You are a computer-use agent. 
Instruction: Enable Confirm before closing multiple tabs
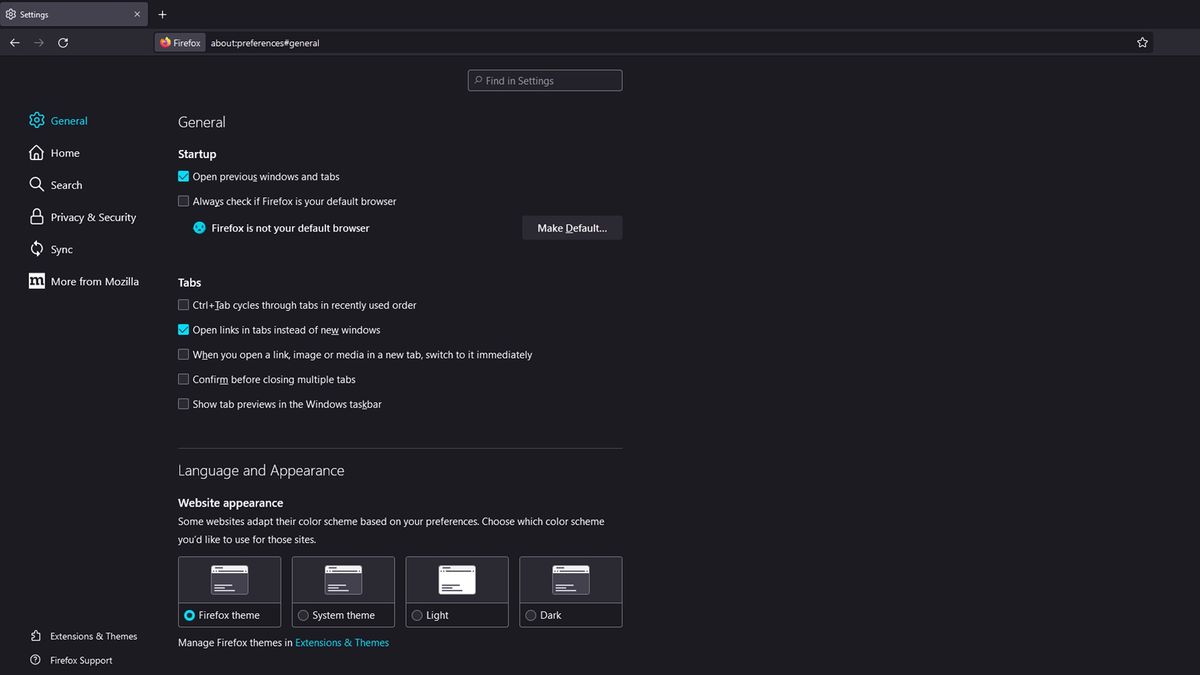coord(184,379)
